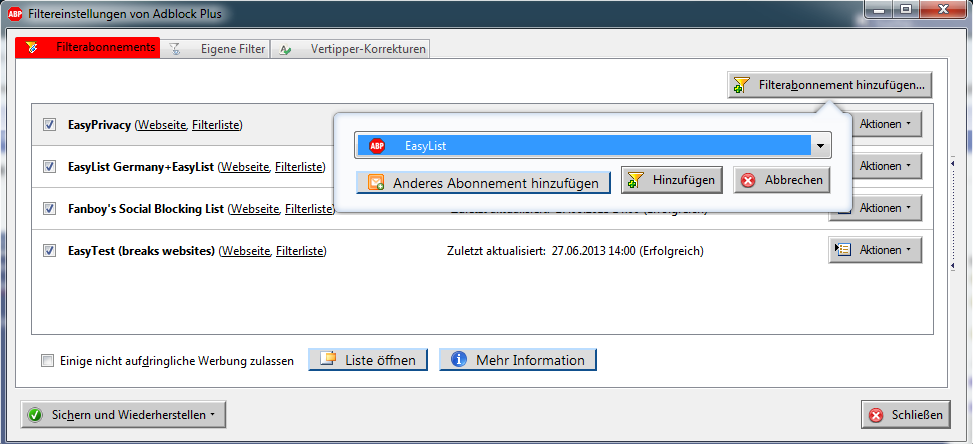973x444 pixels.
Task: Select the EasyTest (breaks websites) name
Action: coord(141,251)
